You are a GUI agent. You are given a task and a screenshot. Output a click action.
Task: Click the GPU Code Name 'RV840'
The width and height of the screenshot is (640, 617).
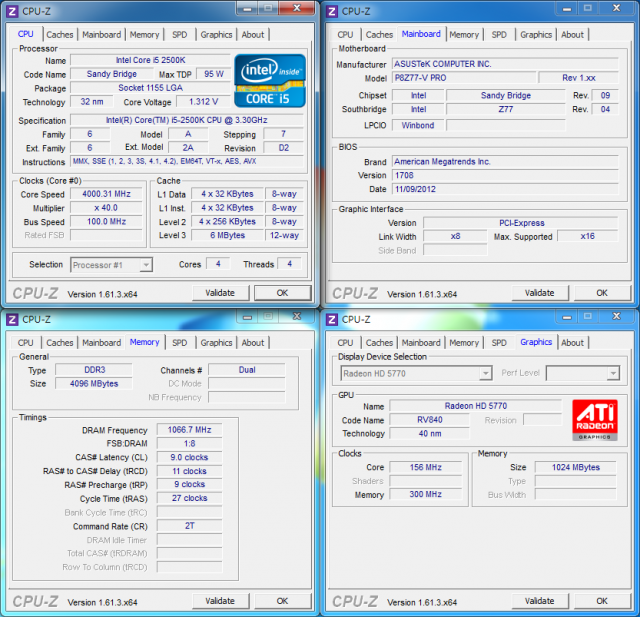430,420
